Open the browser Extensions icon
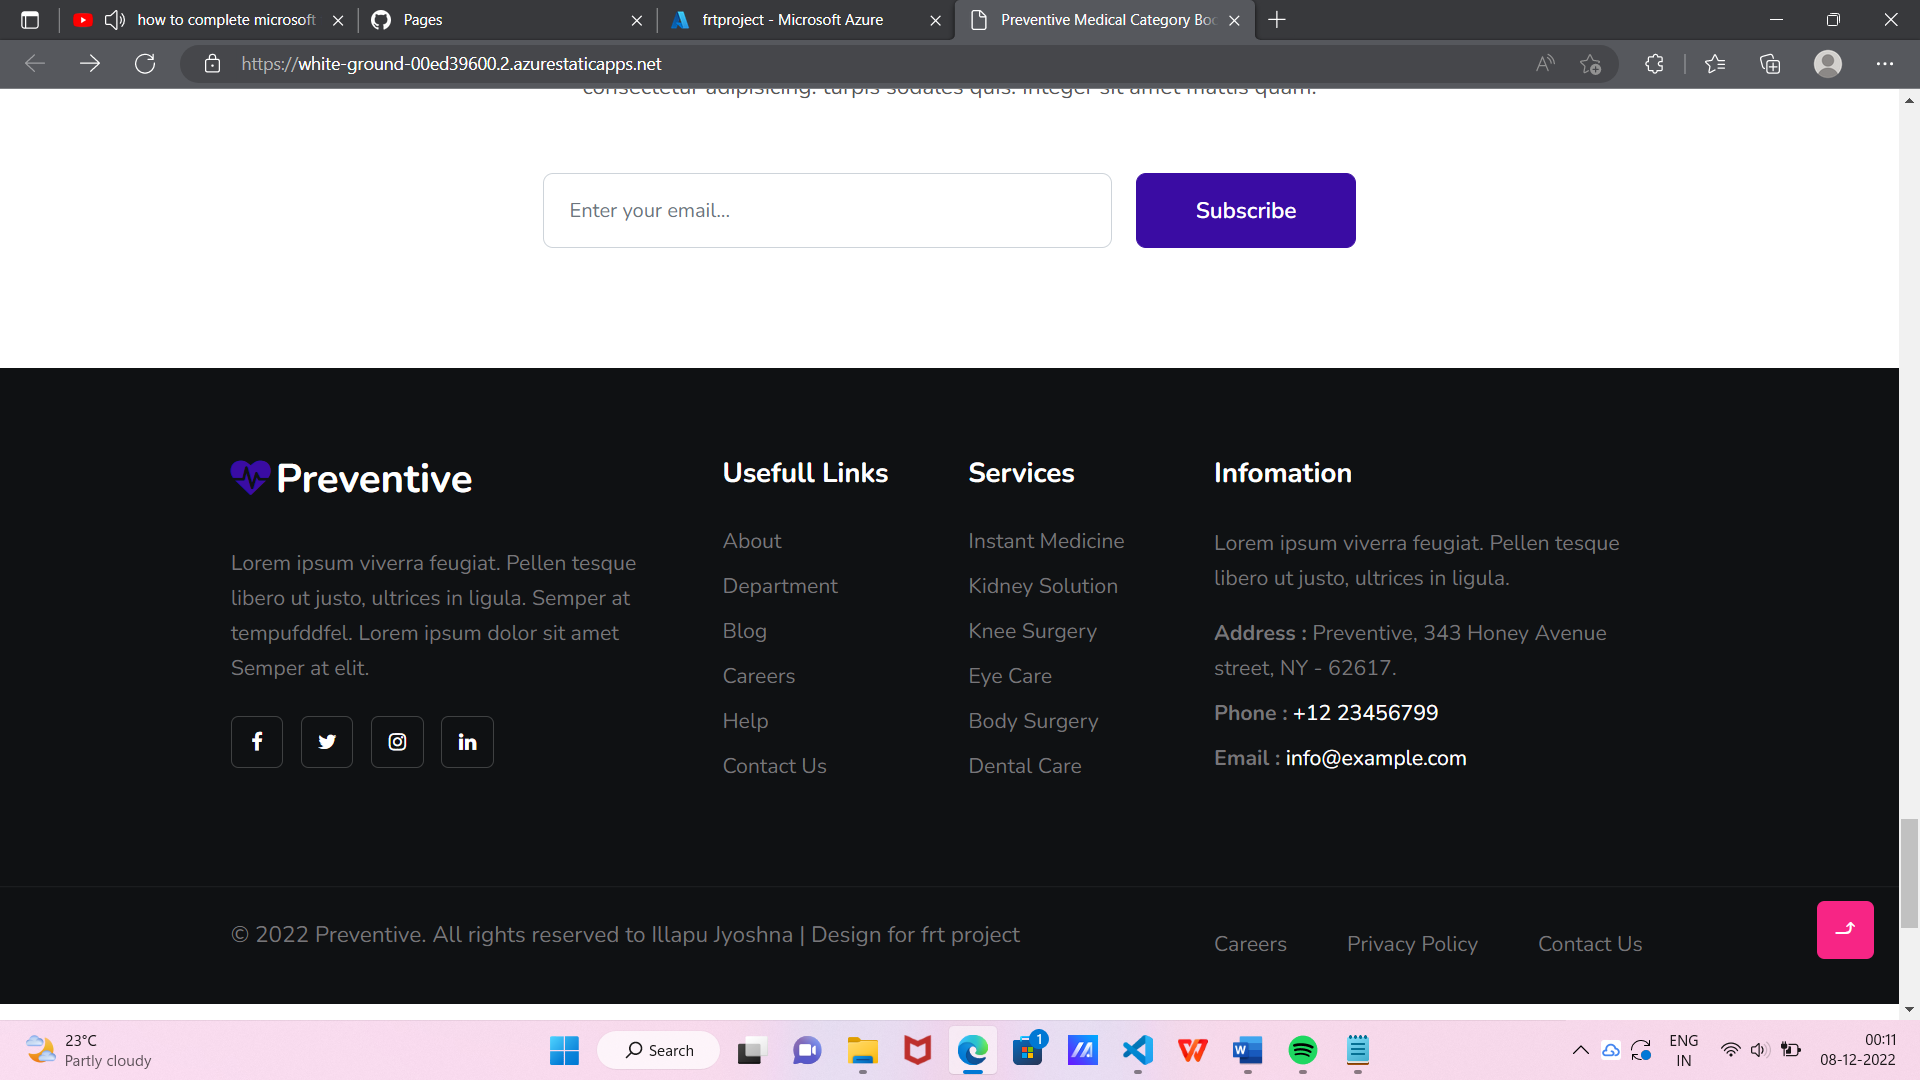The height and width of the screenshot is (1080, 1920). 1654,63
